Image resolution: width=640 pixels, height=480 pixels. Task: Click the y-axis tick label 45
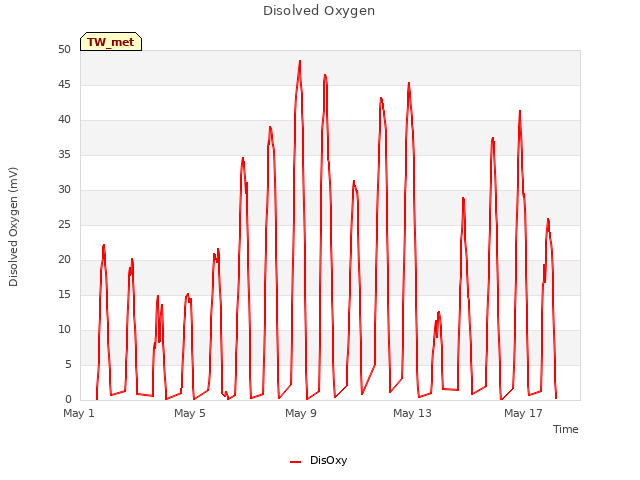pyautogui.click(x=64, y=84)
